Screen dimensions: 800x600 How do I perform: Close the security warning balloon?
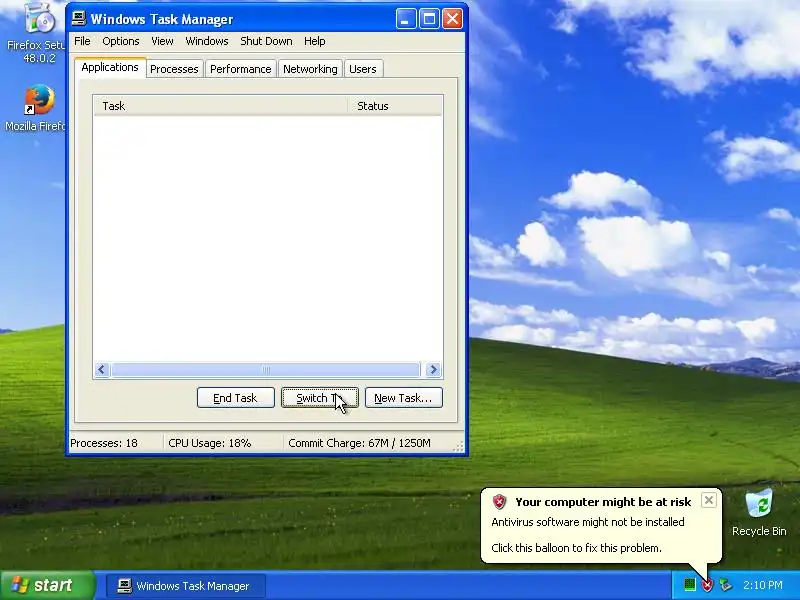point(709,501)
